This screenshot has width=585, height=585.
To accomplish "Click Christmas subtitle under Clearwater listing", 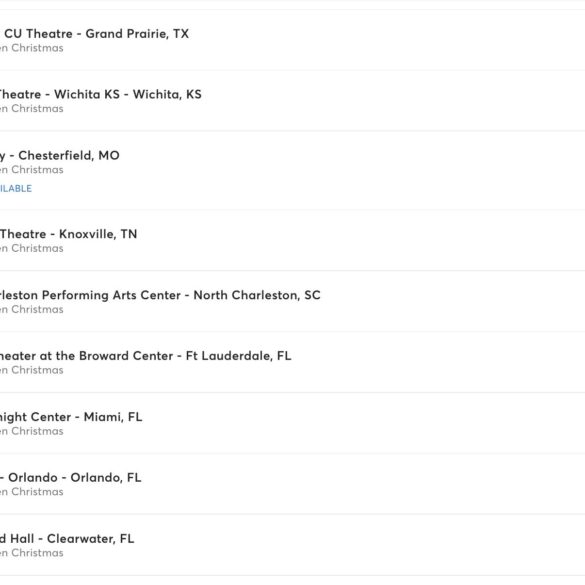I will (x=32, y=553).
